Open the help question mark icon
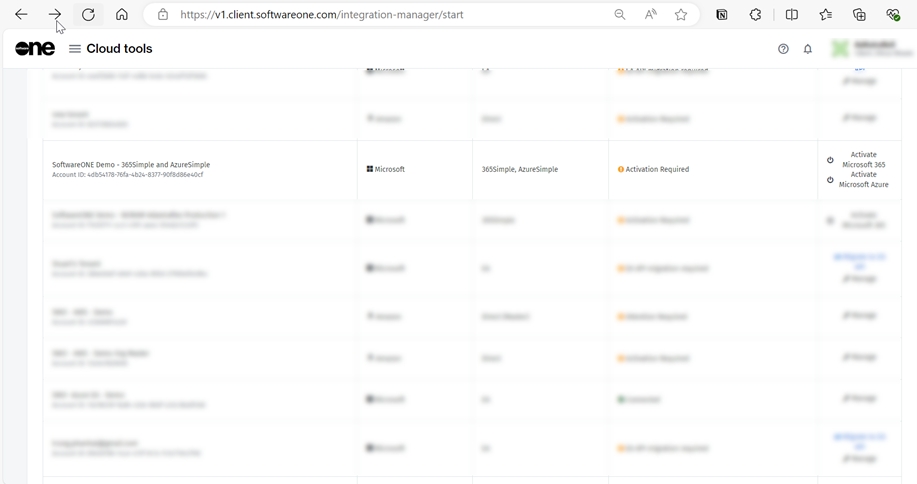Viewport: 917px width, 484px height. 783,49
